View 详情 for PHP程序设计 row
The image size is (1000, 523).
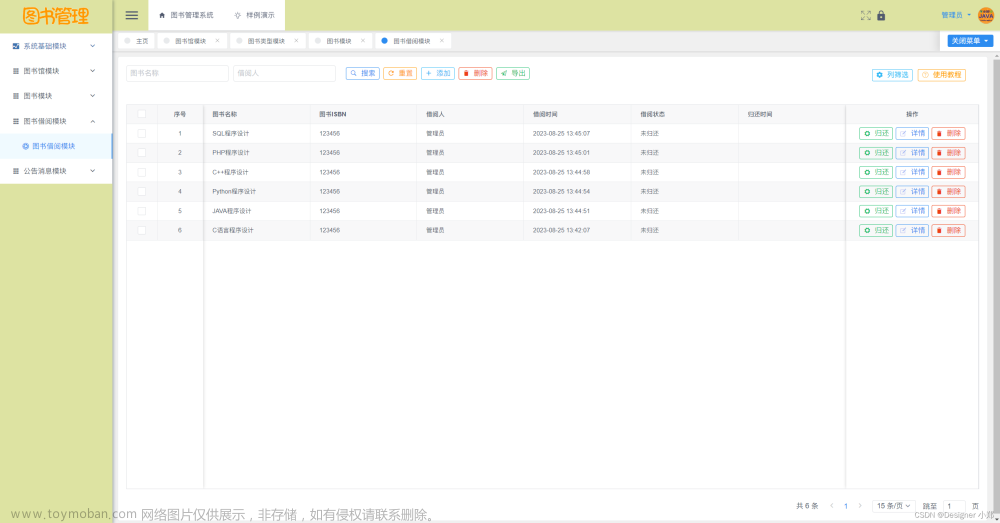tap(912, 153)
